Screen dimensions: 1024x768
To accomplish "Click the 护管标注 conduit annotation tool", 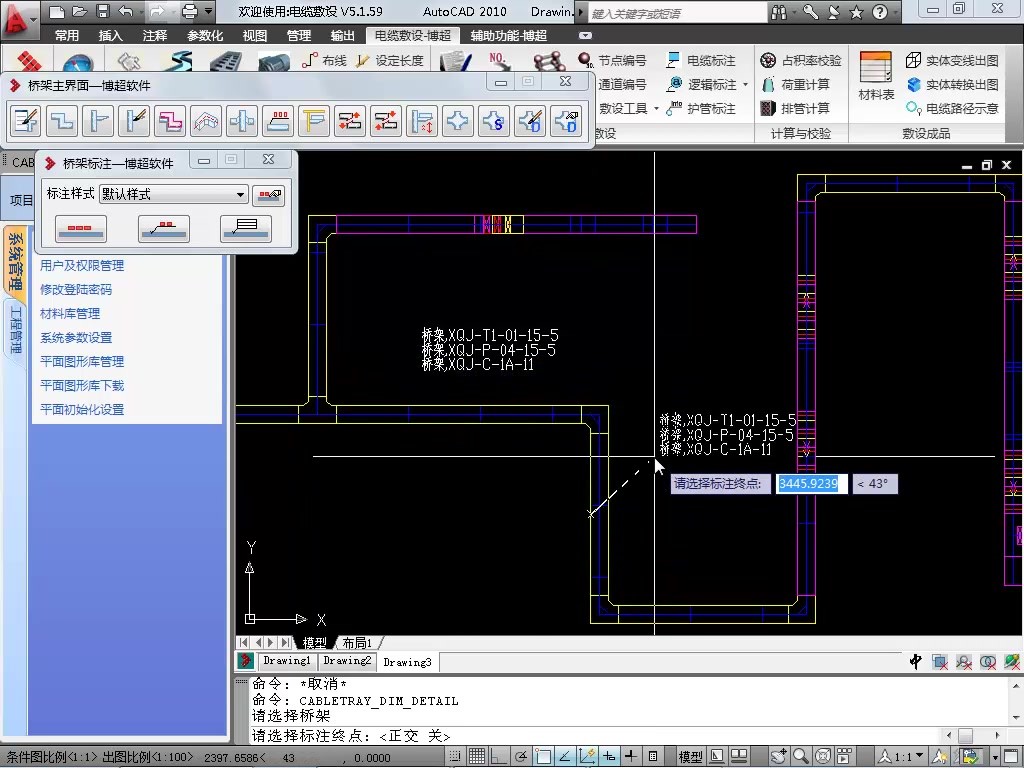I will point(701,108).
